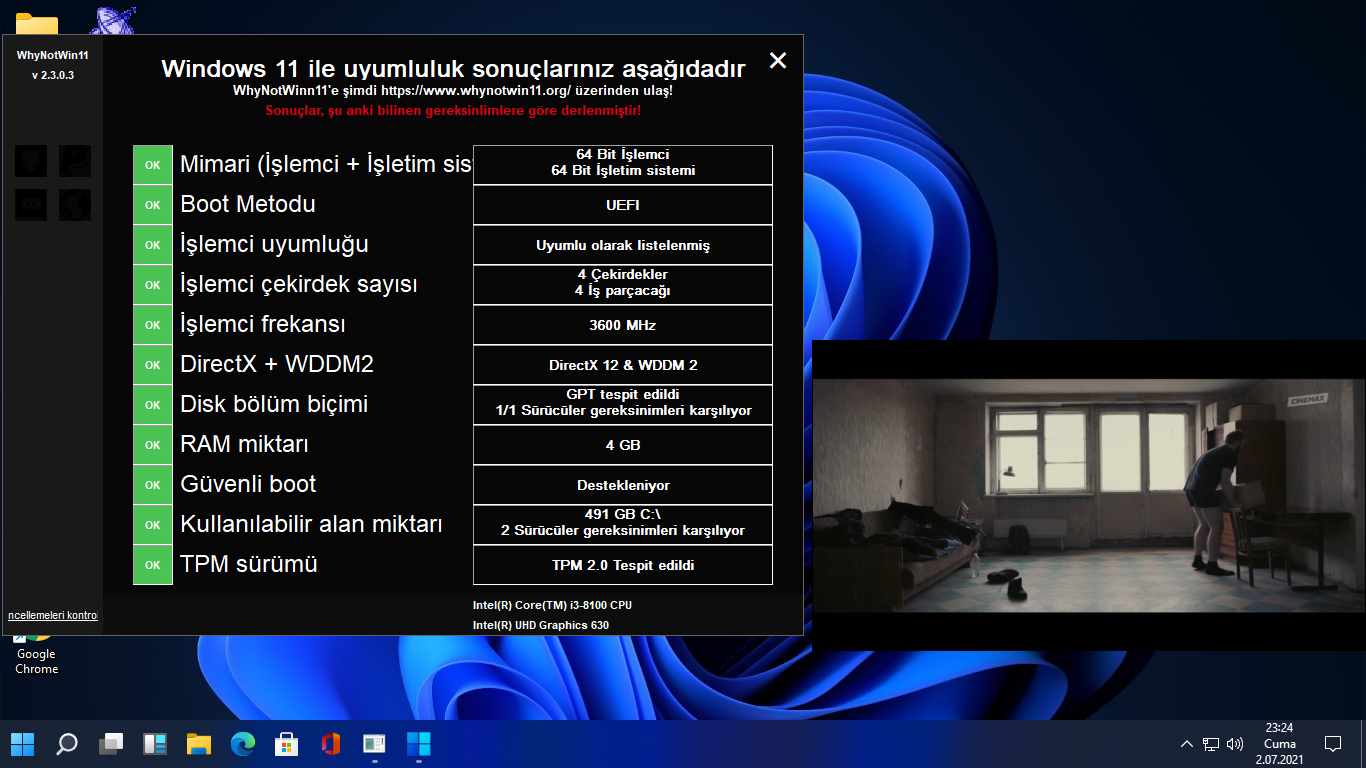
Task: Open the Discord icon in the sidebar
Action: (31, 205)
